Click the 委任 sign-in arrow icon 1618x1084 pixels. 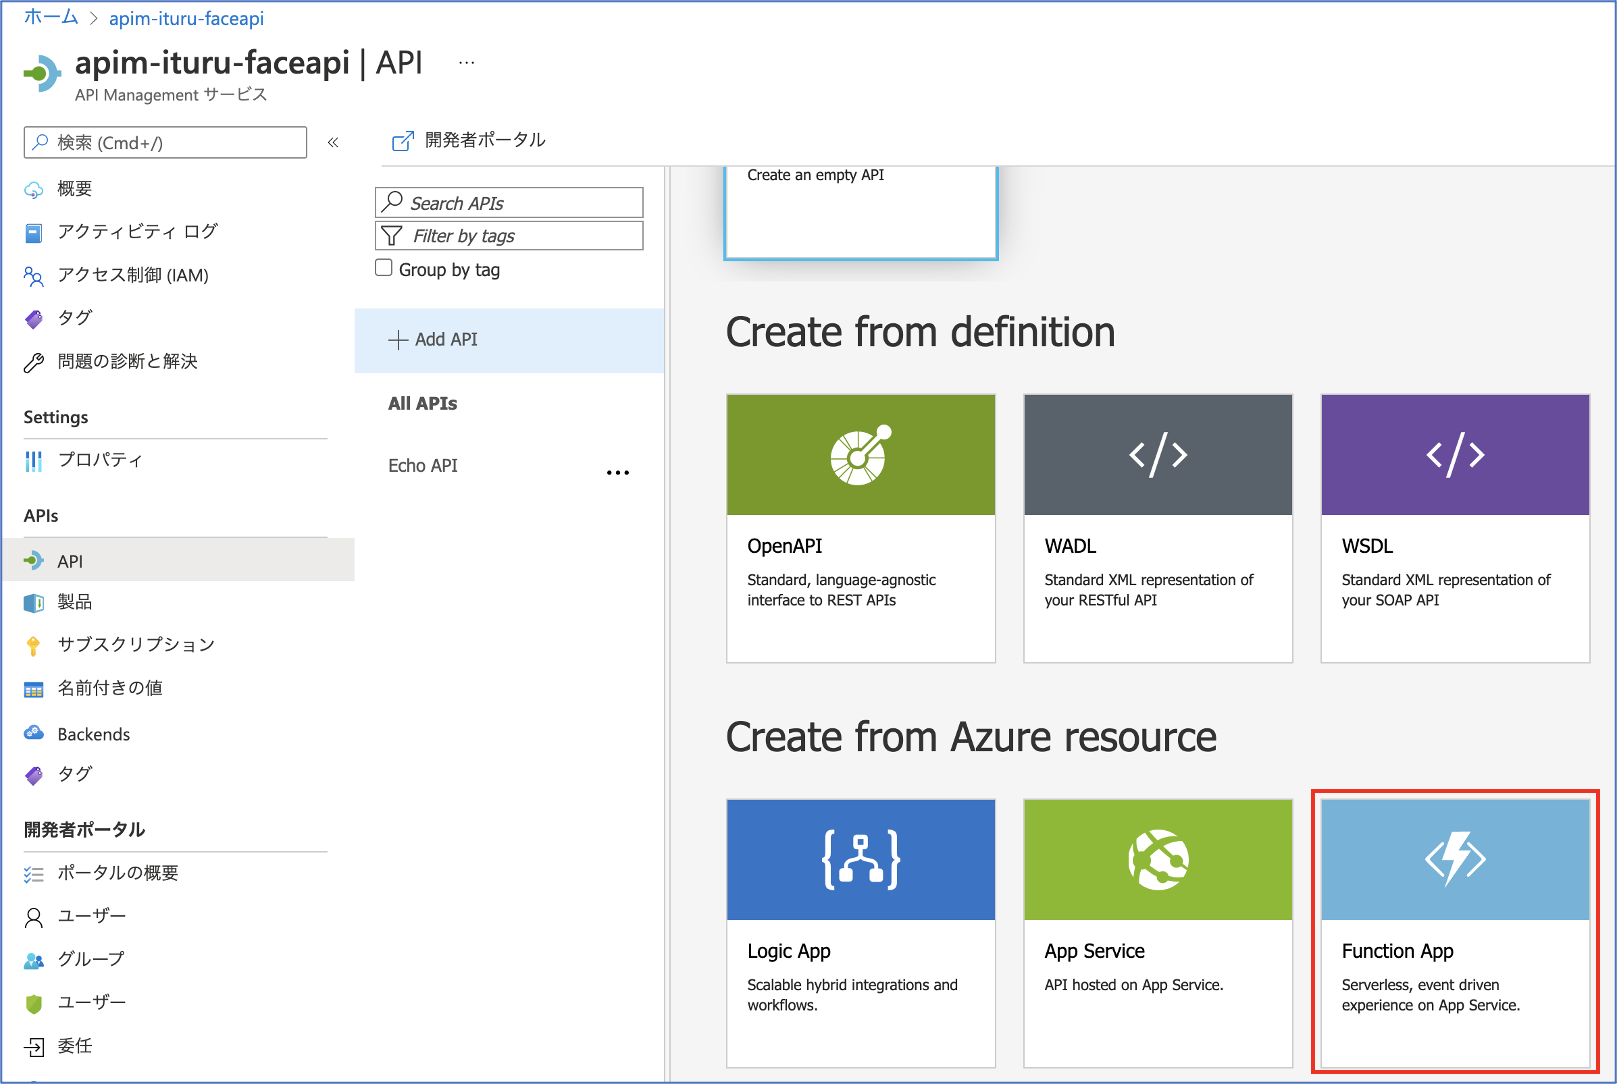click(34, 1047)
